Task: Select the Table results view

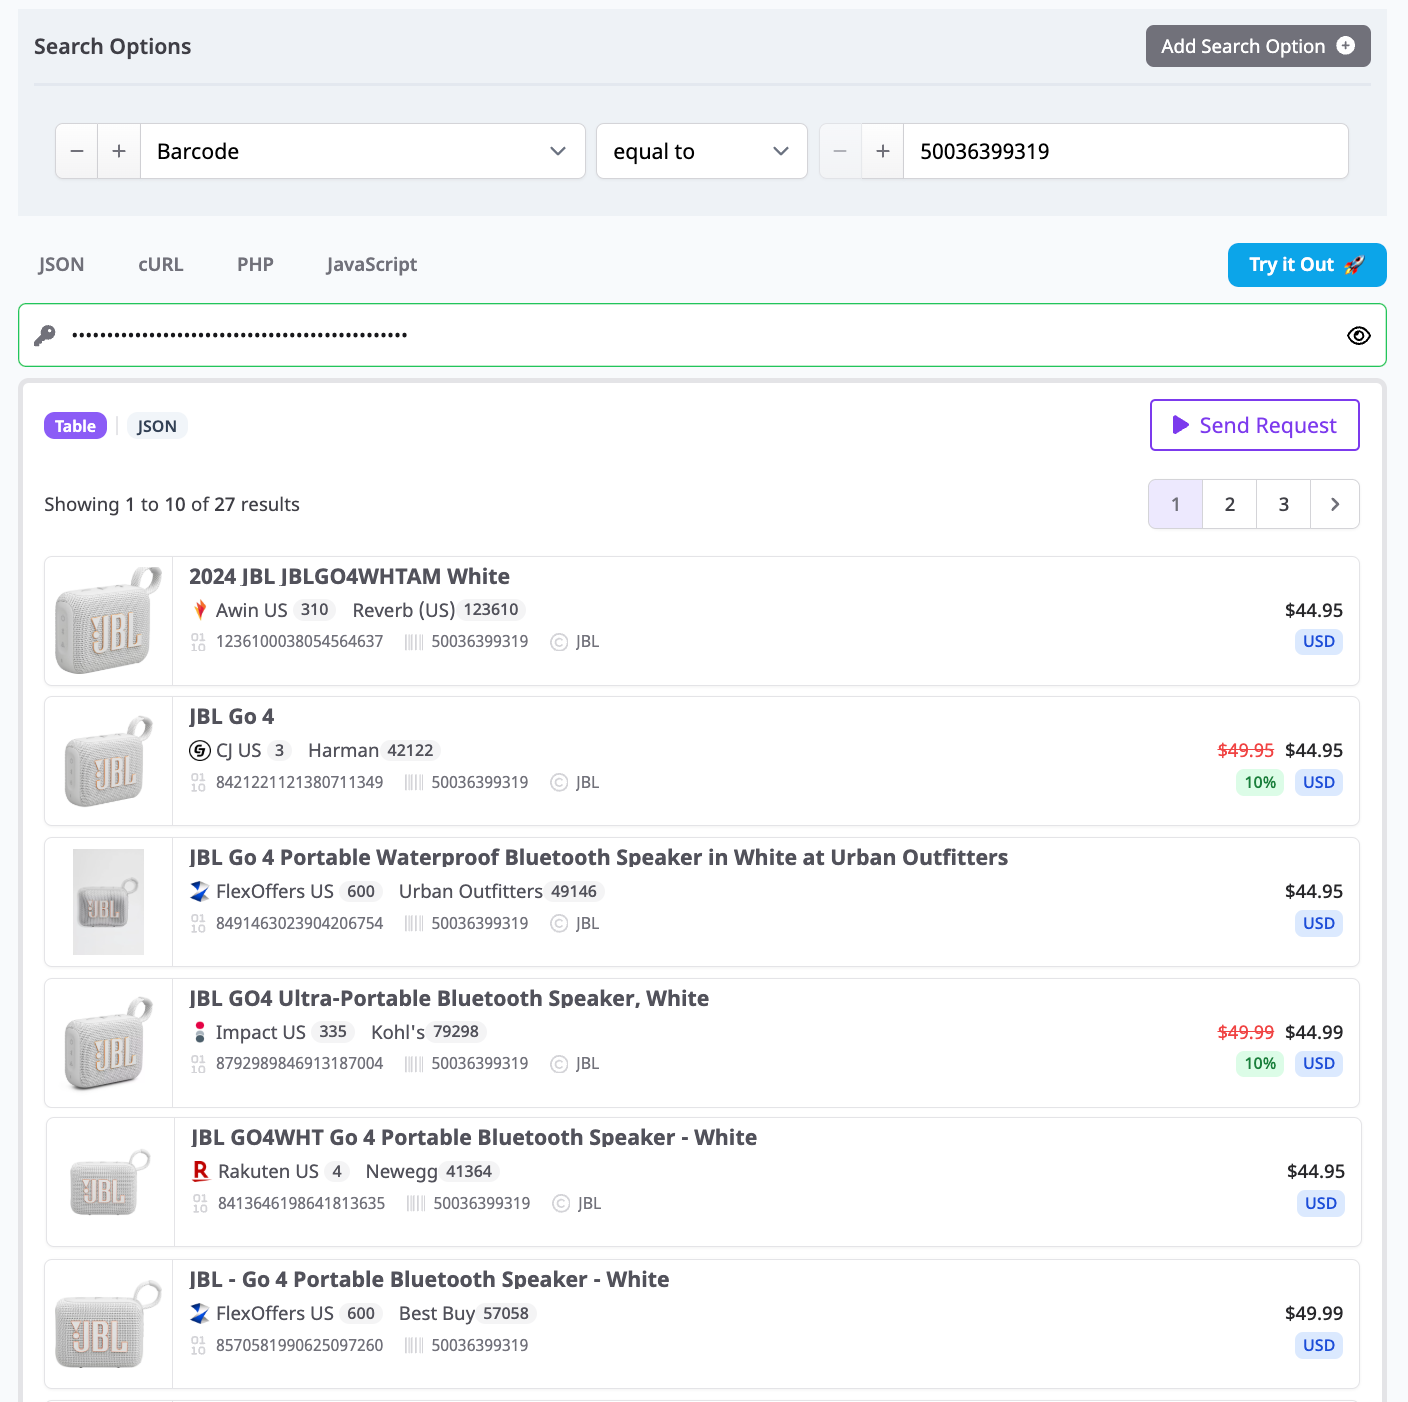Action: [75, 426]
